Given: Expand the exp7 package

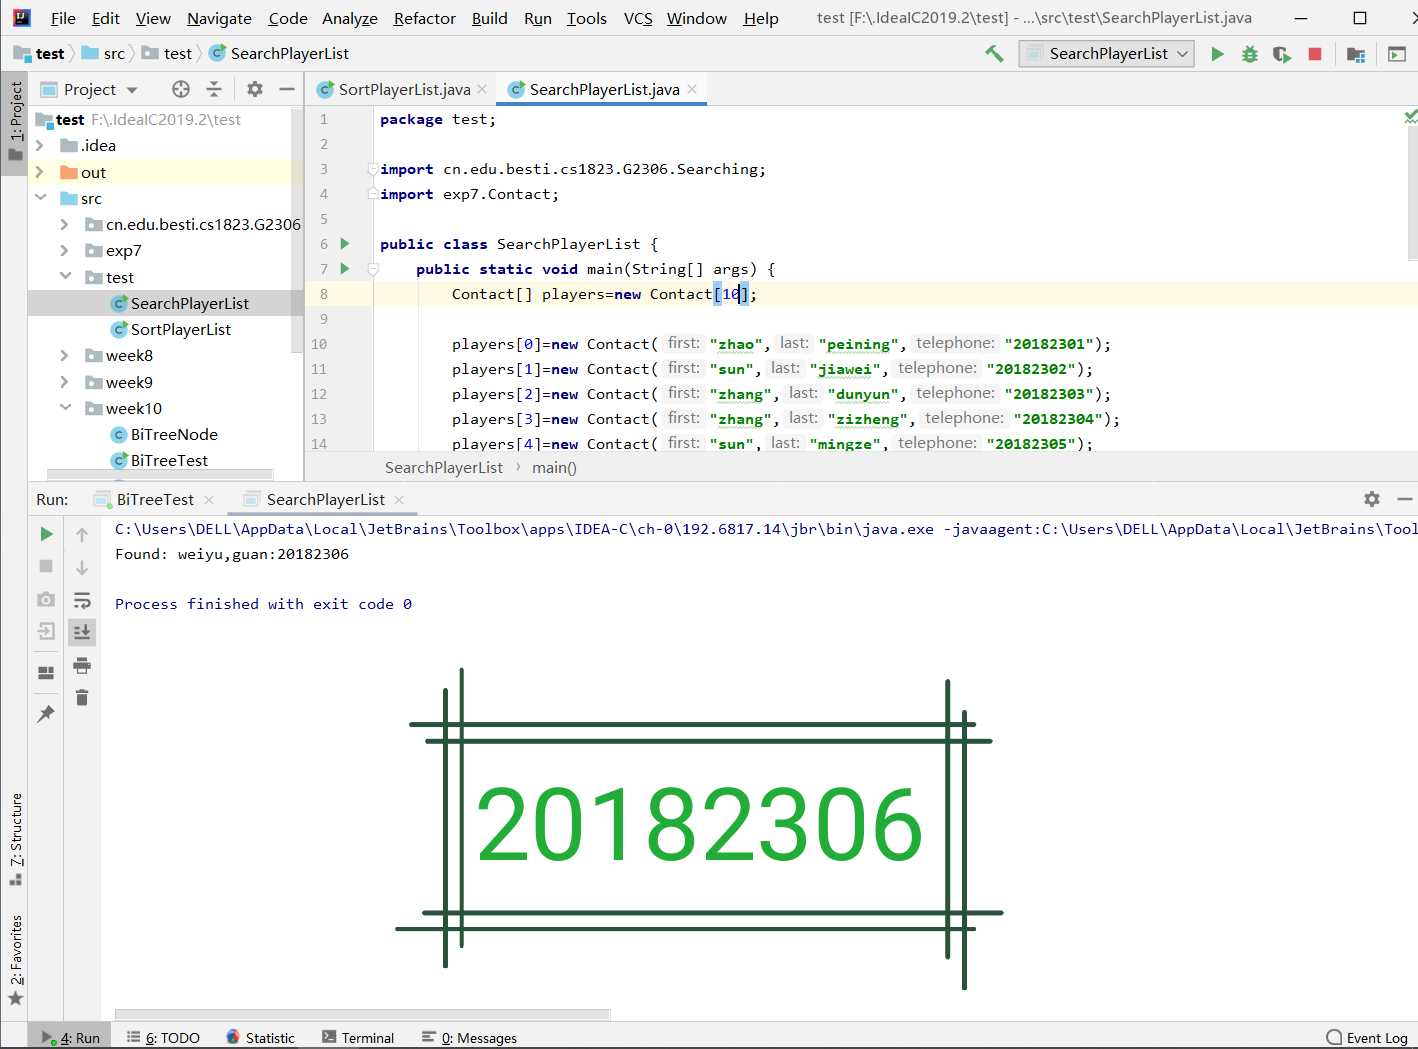Looking at the screenshot, I should point(64,251).
